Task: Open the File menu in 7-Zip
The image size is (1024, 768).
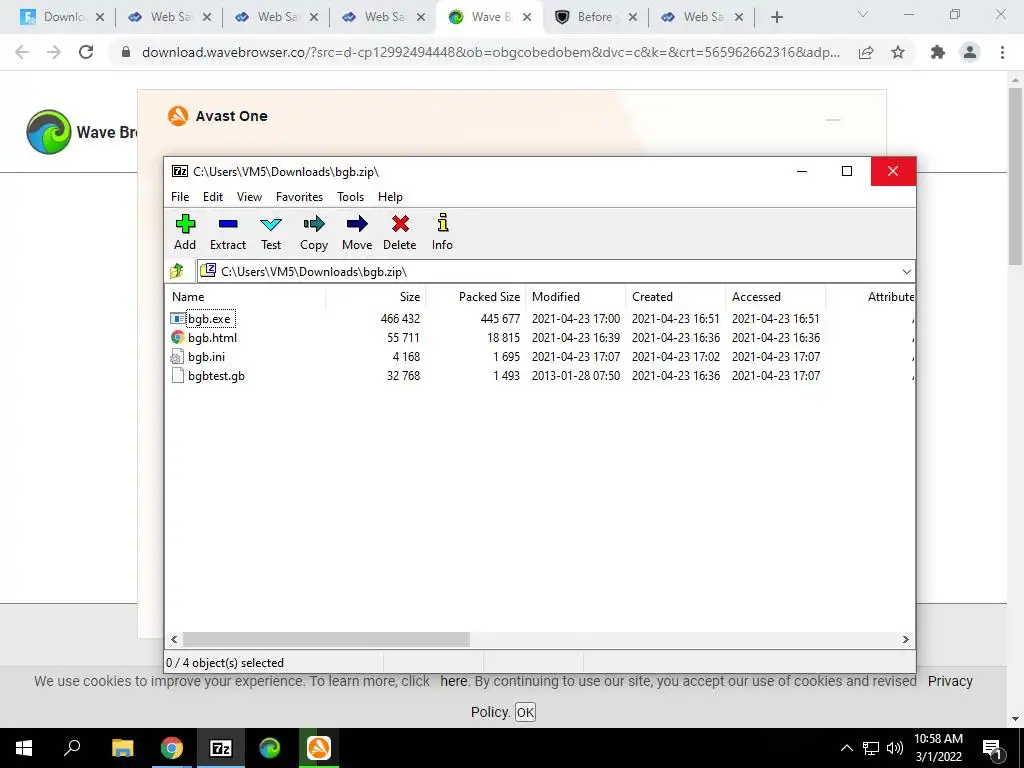Action: (180, 197)
